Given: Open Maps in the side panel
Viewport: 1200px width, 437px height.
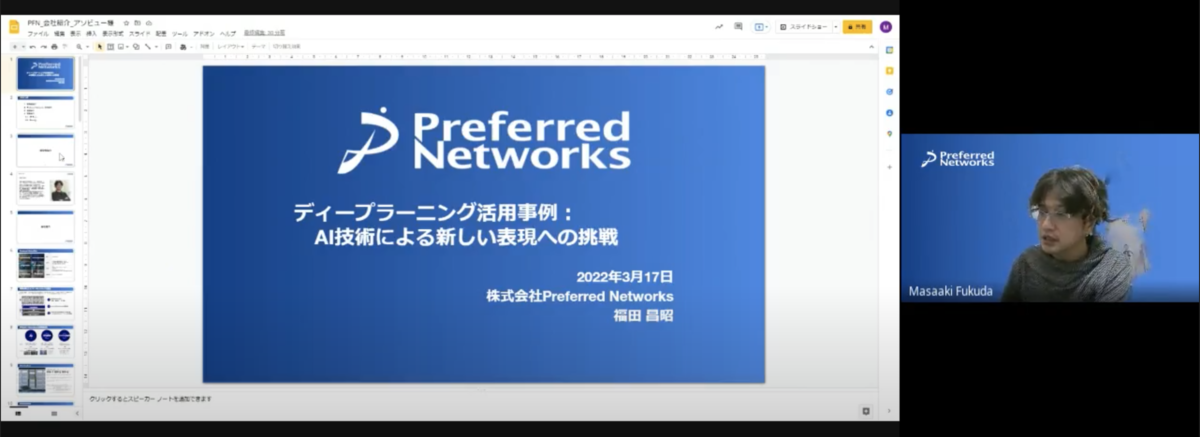Looking at the screenshot, I should (889, 134).
